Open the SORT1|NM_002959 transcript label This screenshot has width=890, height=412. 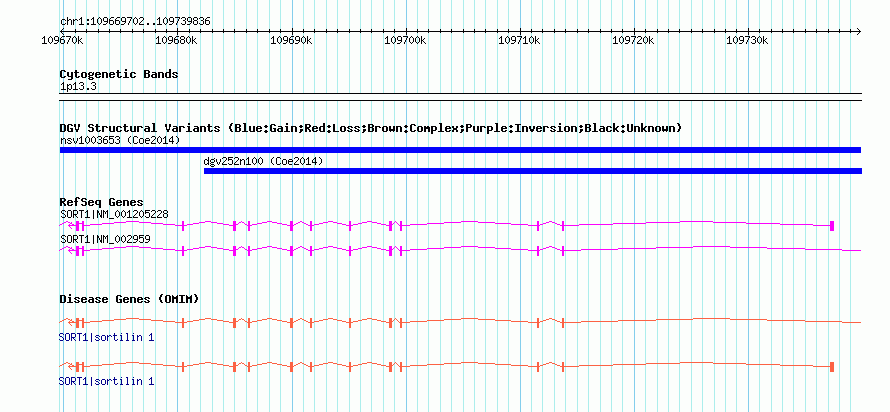click(105, 239)
